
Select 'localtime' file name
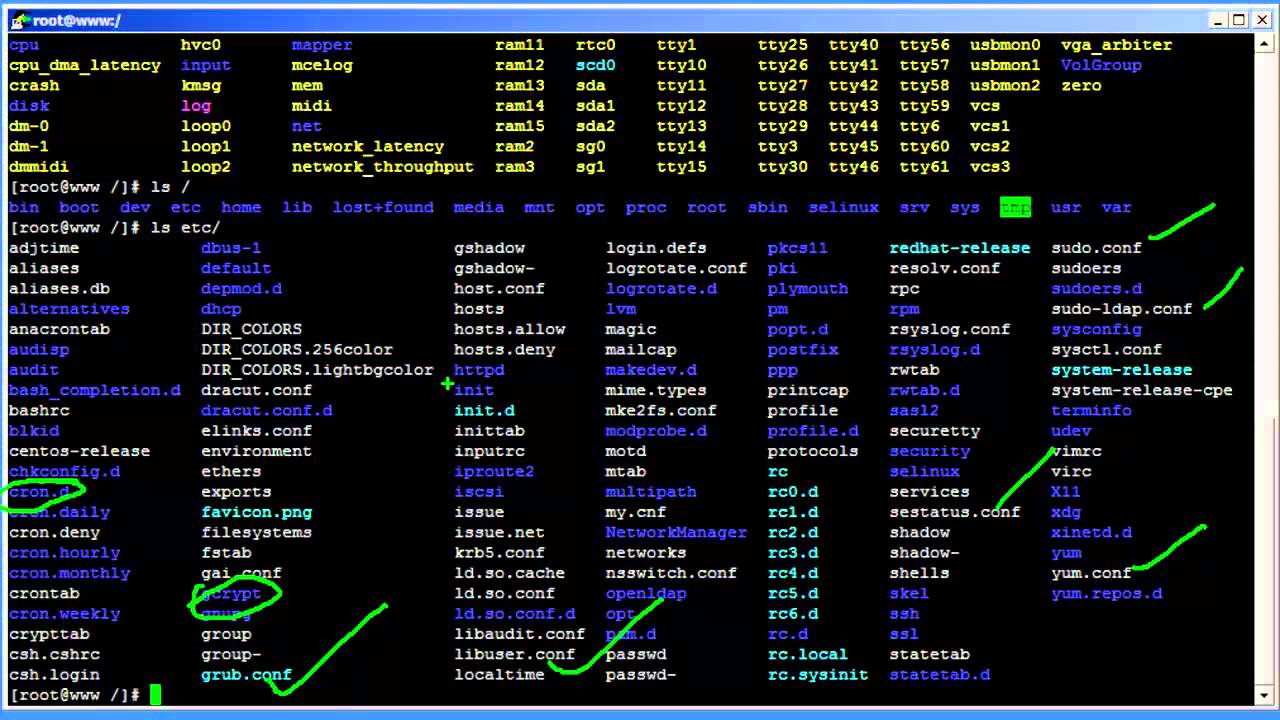click(499, 675)
